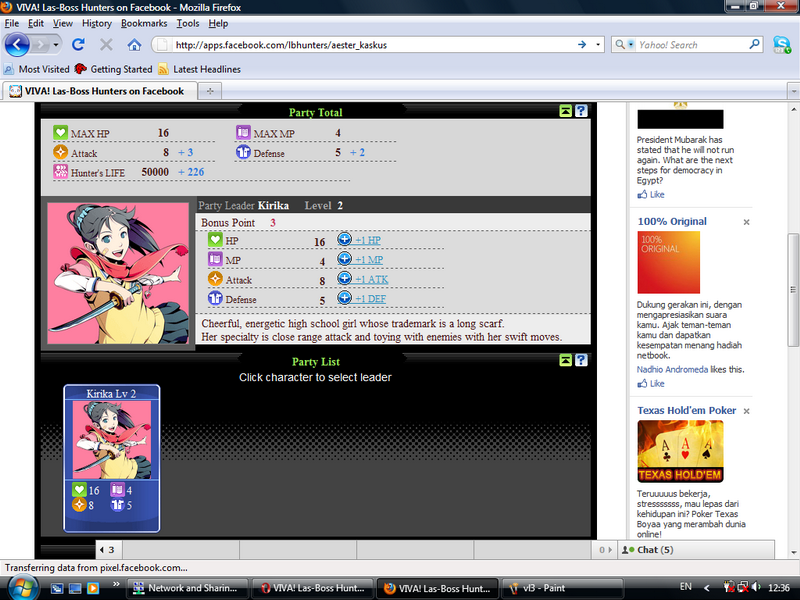Click the 100% Original ad image

(668, 262)
